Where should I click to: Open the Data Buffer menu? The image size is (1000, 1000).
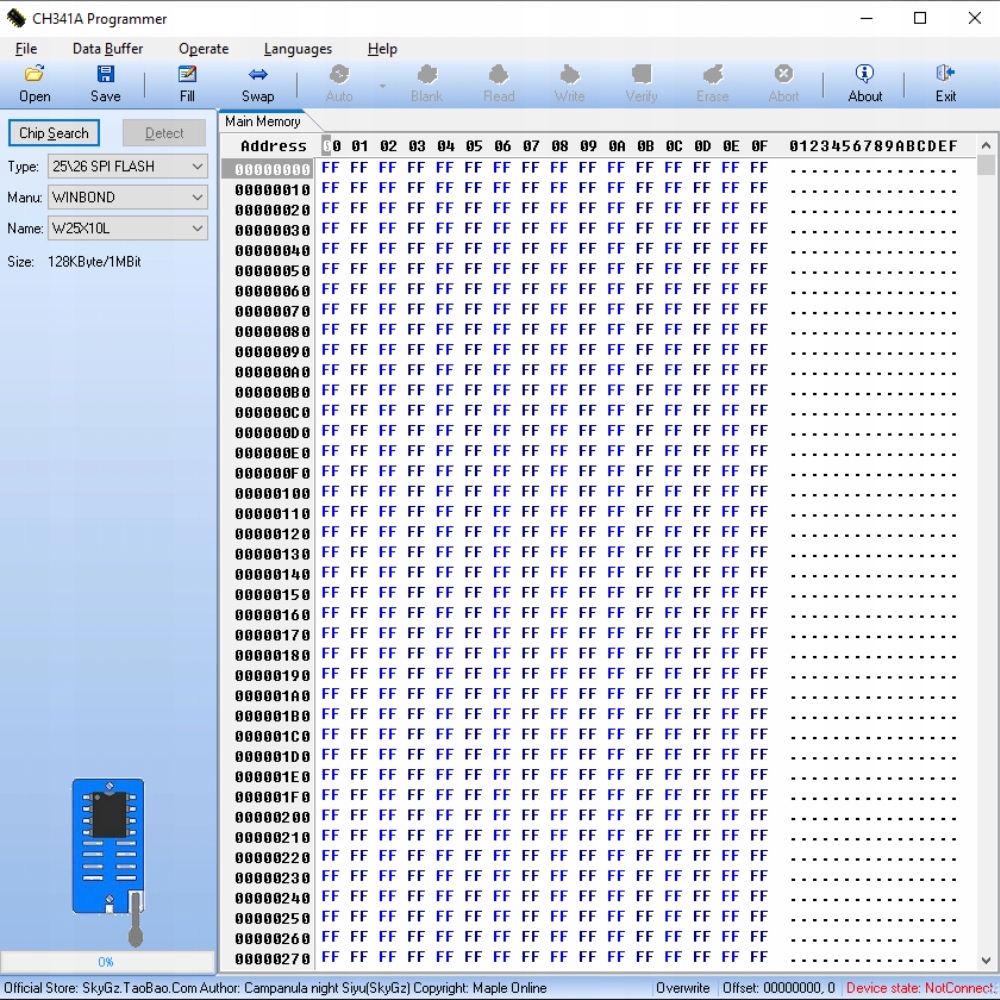[107, 48]
